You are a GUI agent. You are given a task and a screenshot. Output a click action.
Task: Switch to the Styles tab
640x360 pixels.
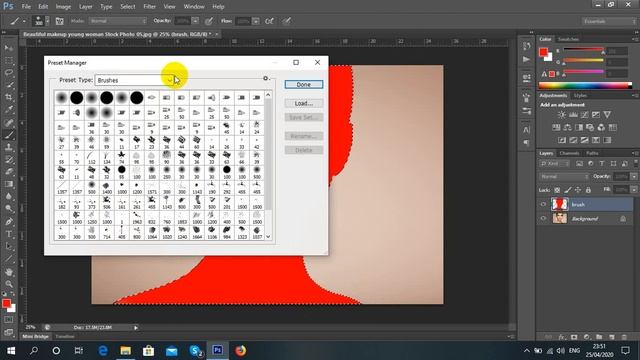click(580, 96)
